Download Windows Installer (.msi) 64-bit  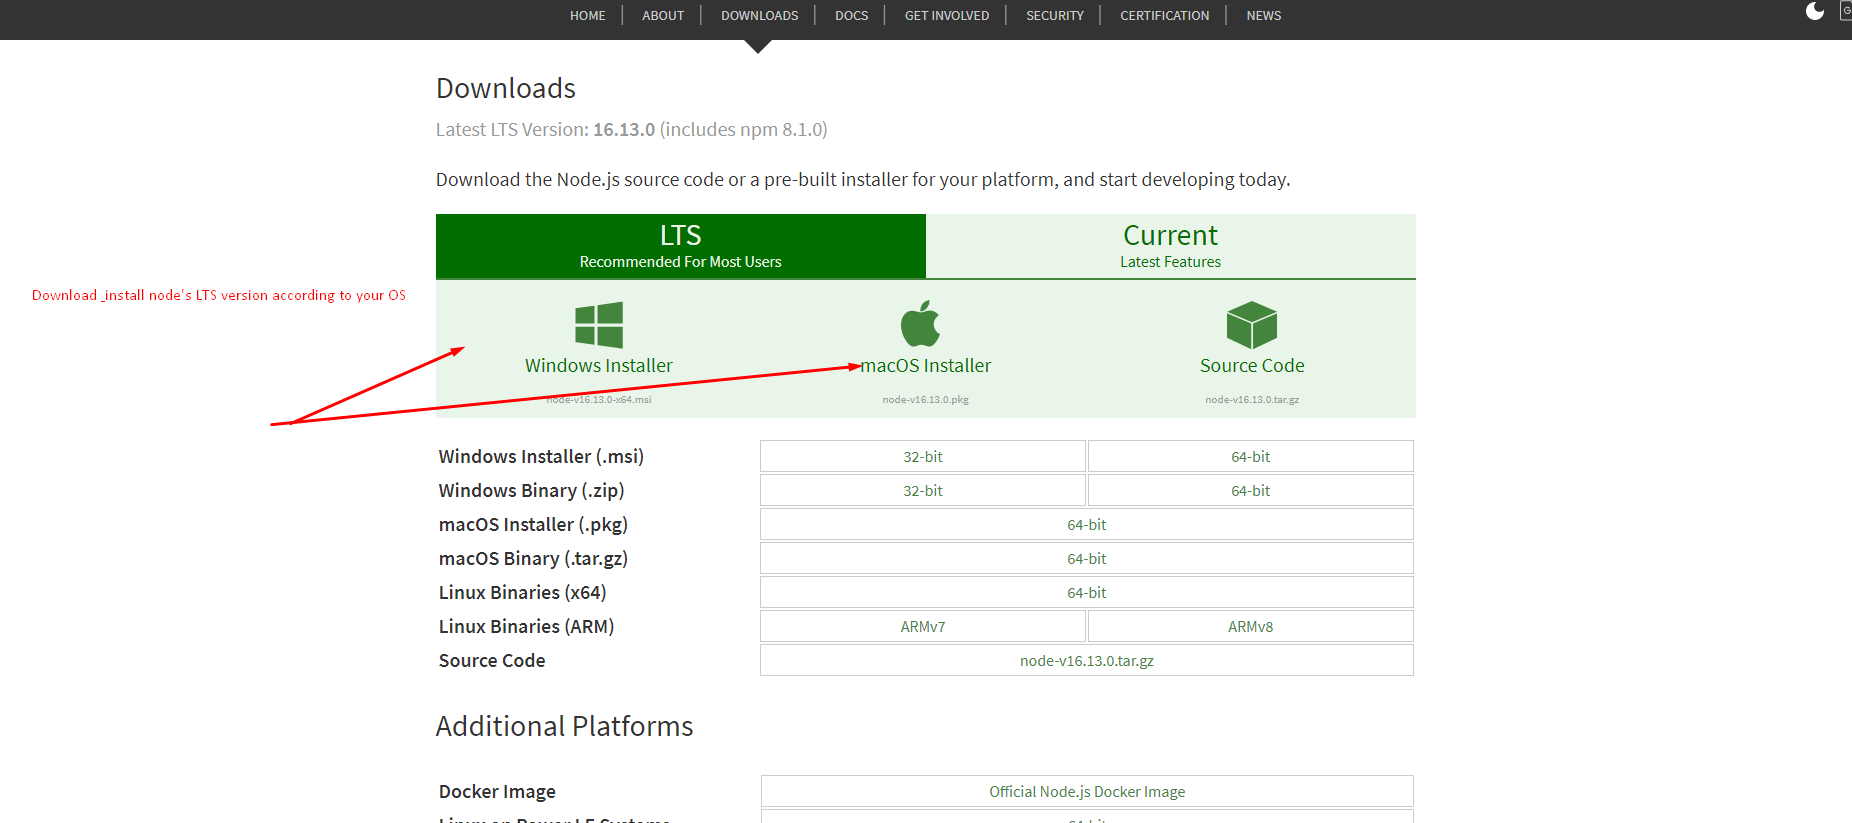(1250, 457)
